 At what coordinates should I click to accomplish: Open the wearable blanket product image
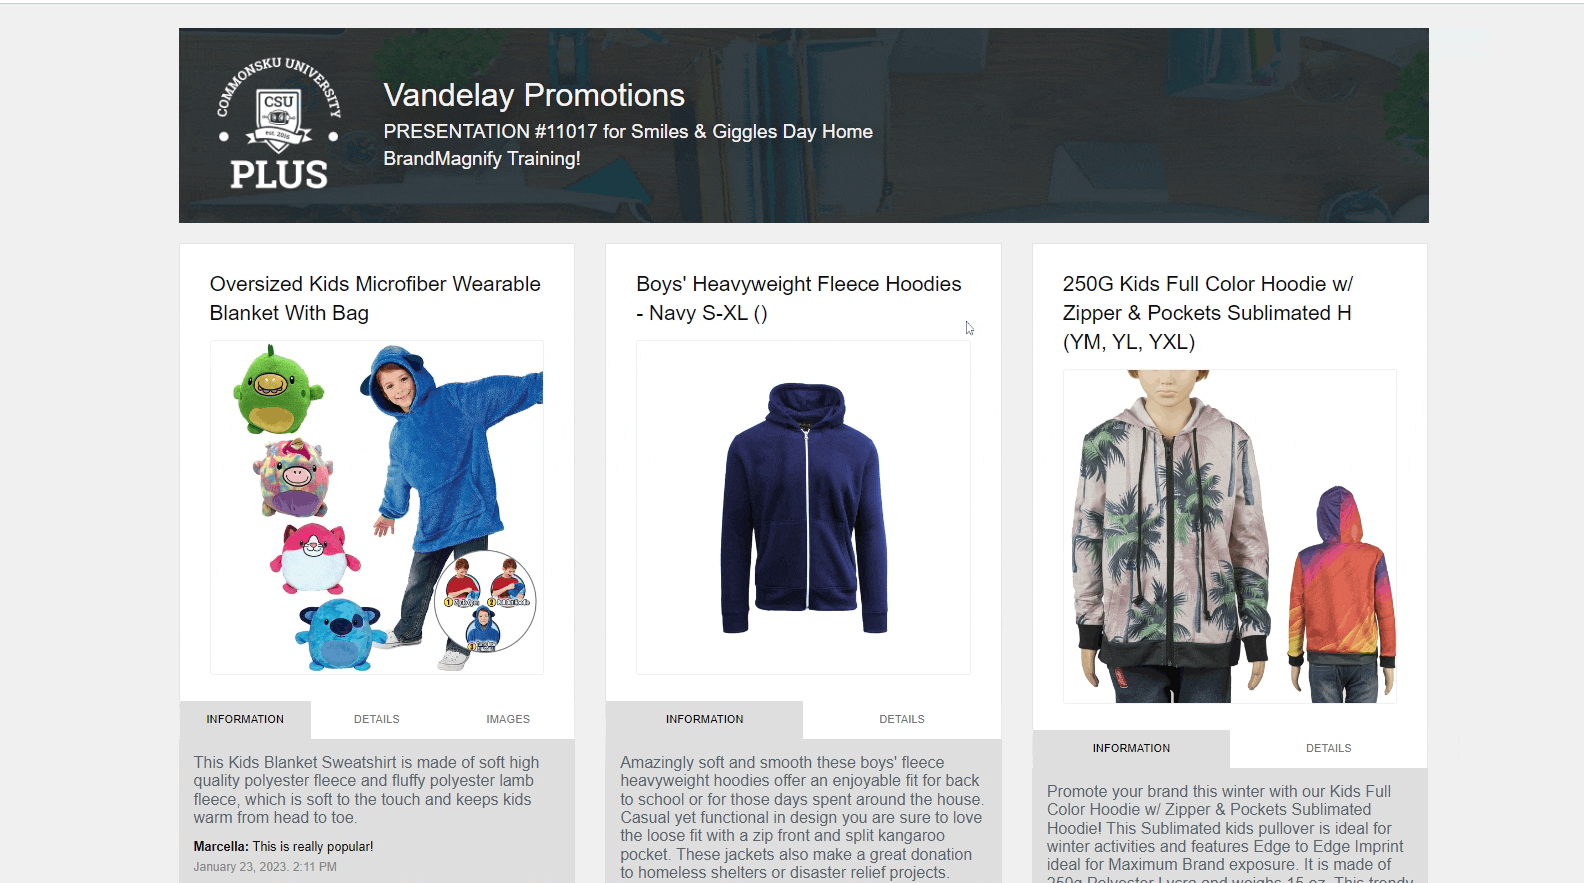(377, 507)
